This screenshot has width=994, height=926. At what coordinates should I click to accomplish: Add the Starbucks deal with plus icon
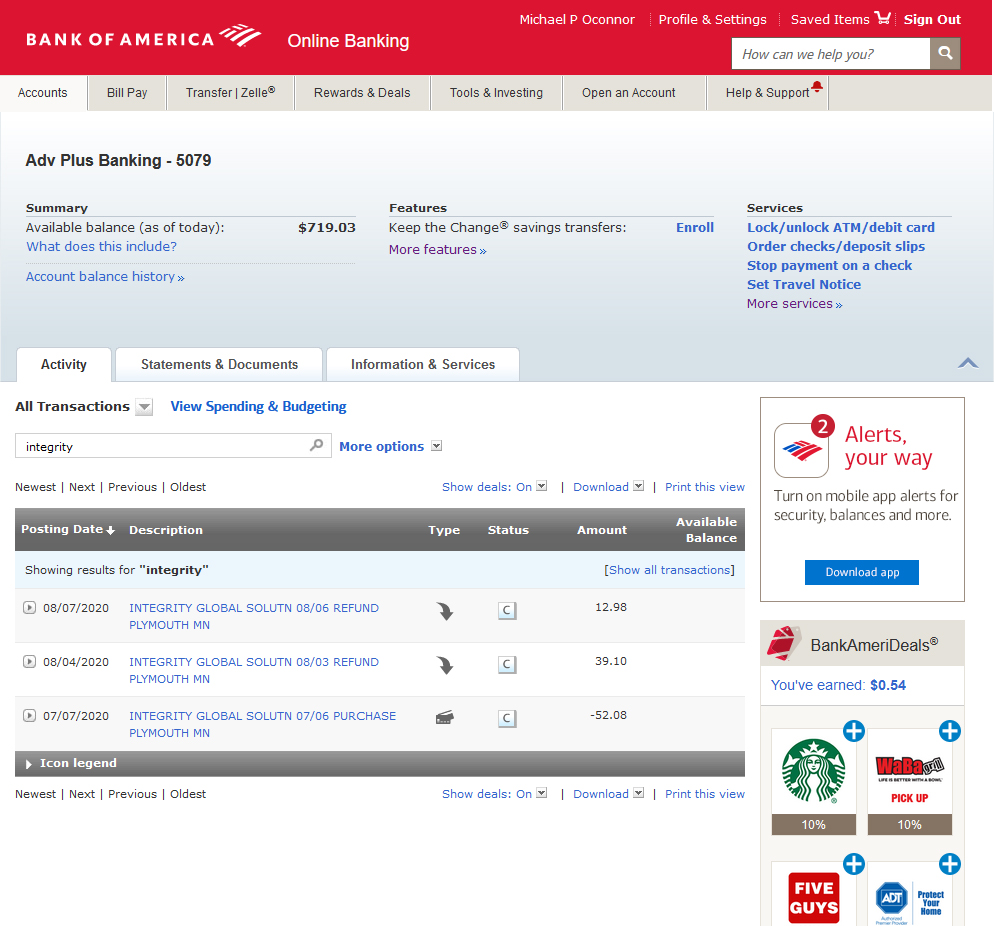coord(853,731)
